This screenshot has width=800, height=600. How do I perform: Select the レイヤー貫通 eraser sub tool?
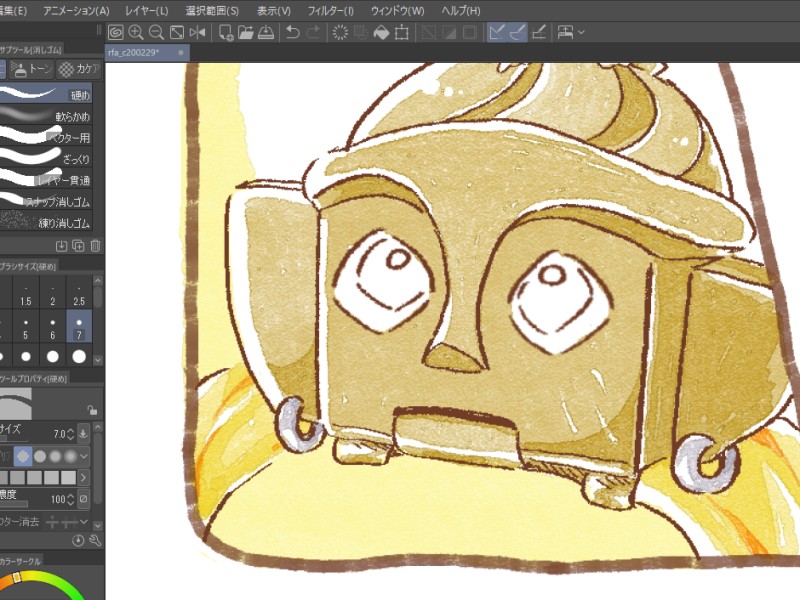[x=46, y=180]
